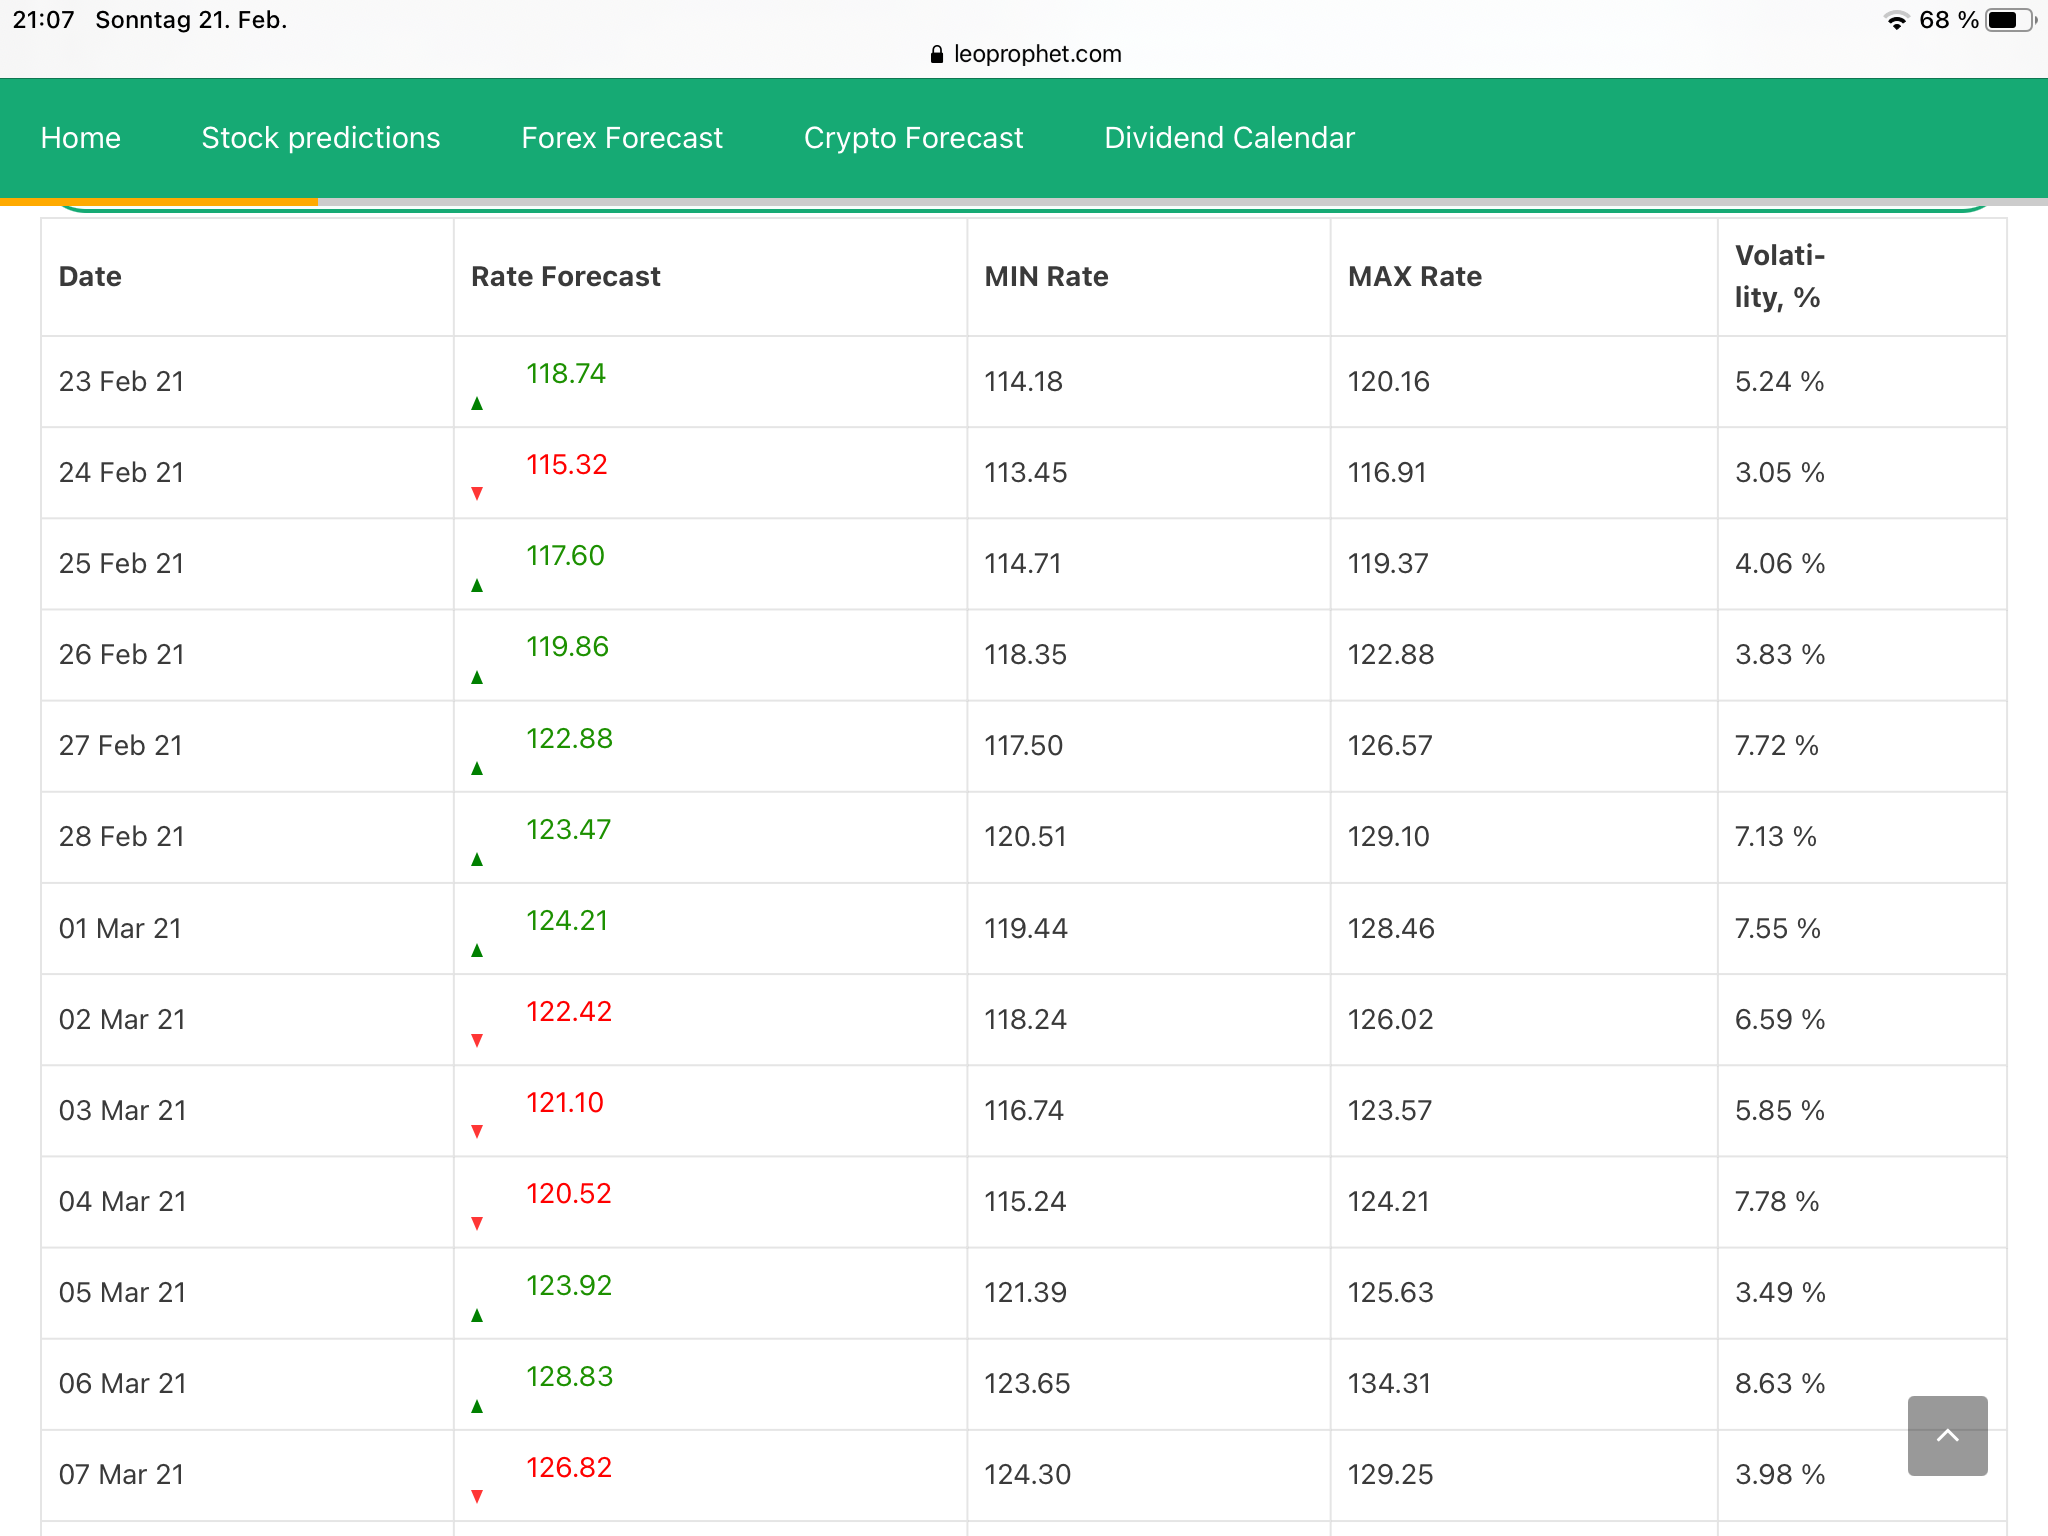Image resolution: width=2048 pixels, height=1536 pixels.
Task: Tap the scroll-to-top arrow button
Action: tap(1946, 1435)
